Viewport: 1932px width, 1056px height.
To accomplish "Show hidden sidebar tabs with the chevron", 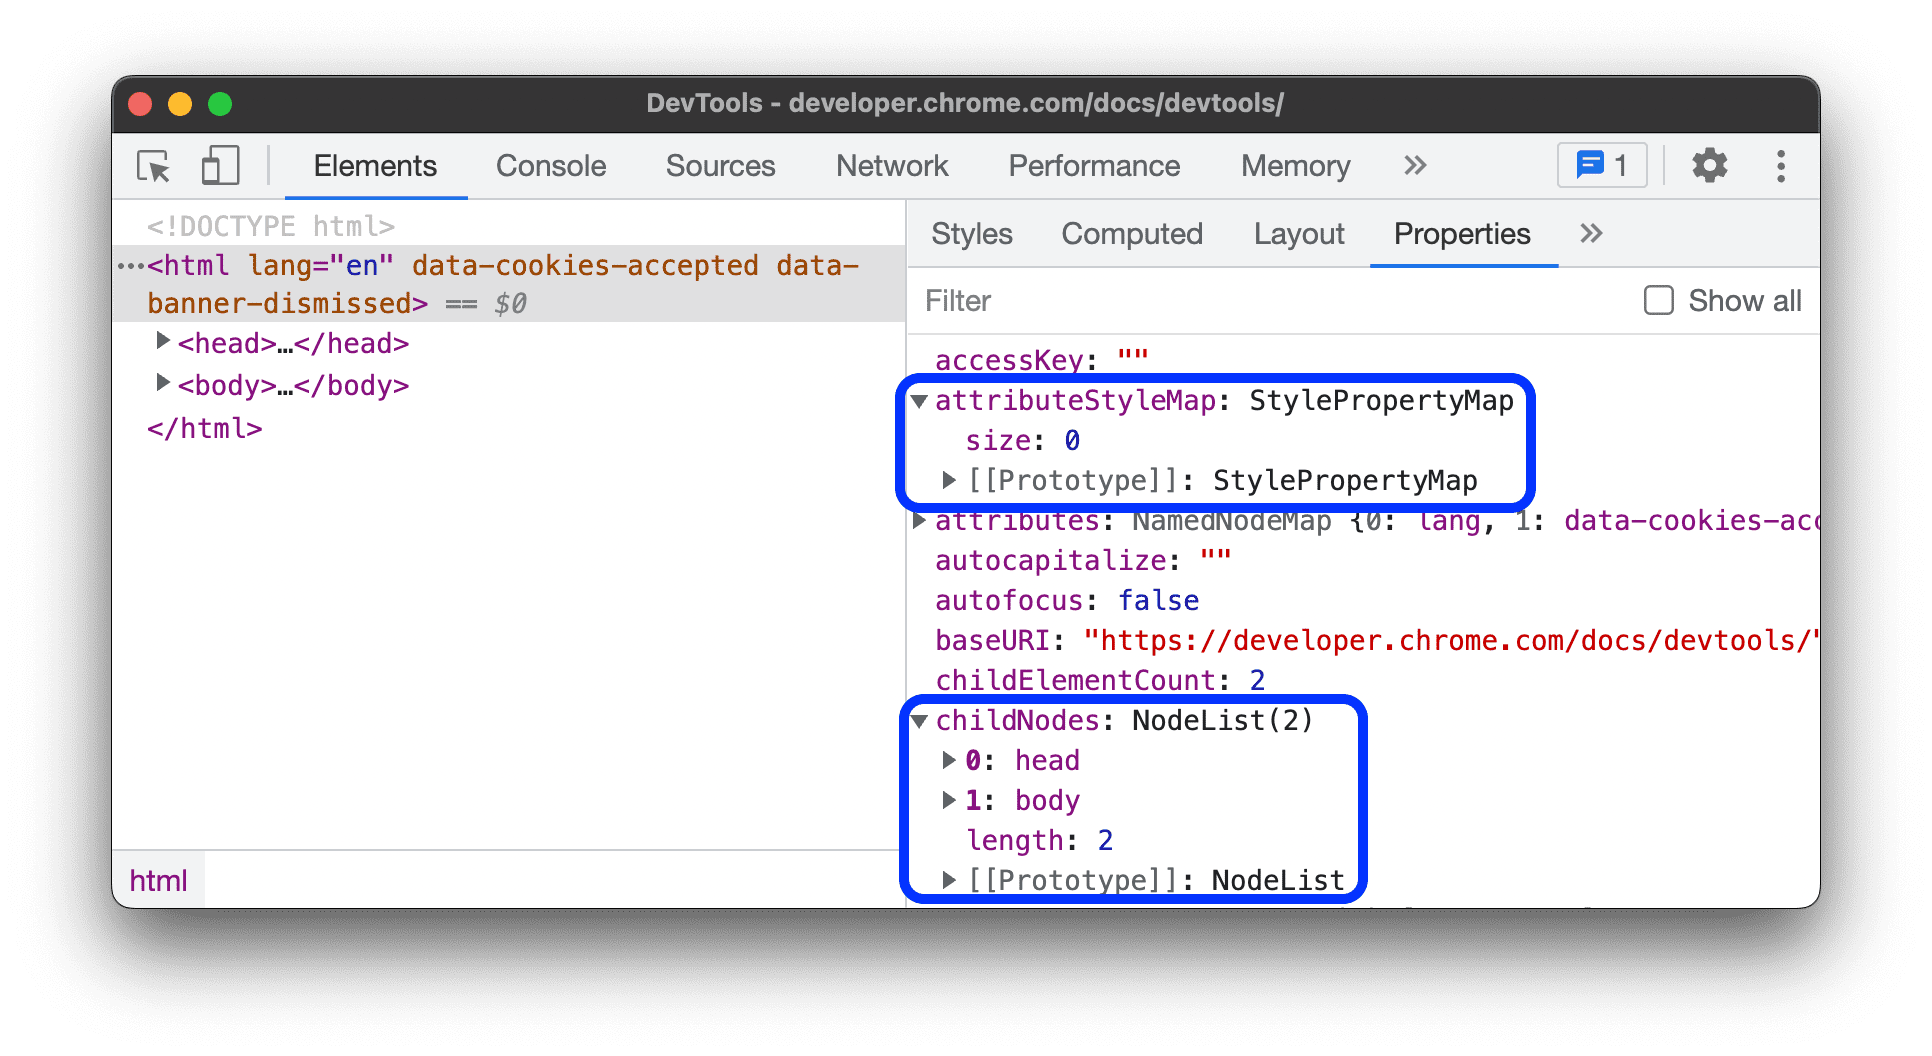I will point(1590,233).
